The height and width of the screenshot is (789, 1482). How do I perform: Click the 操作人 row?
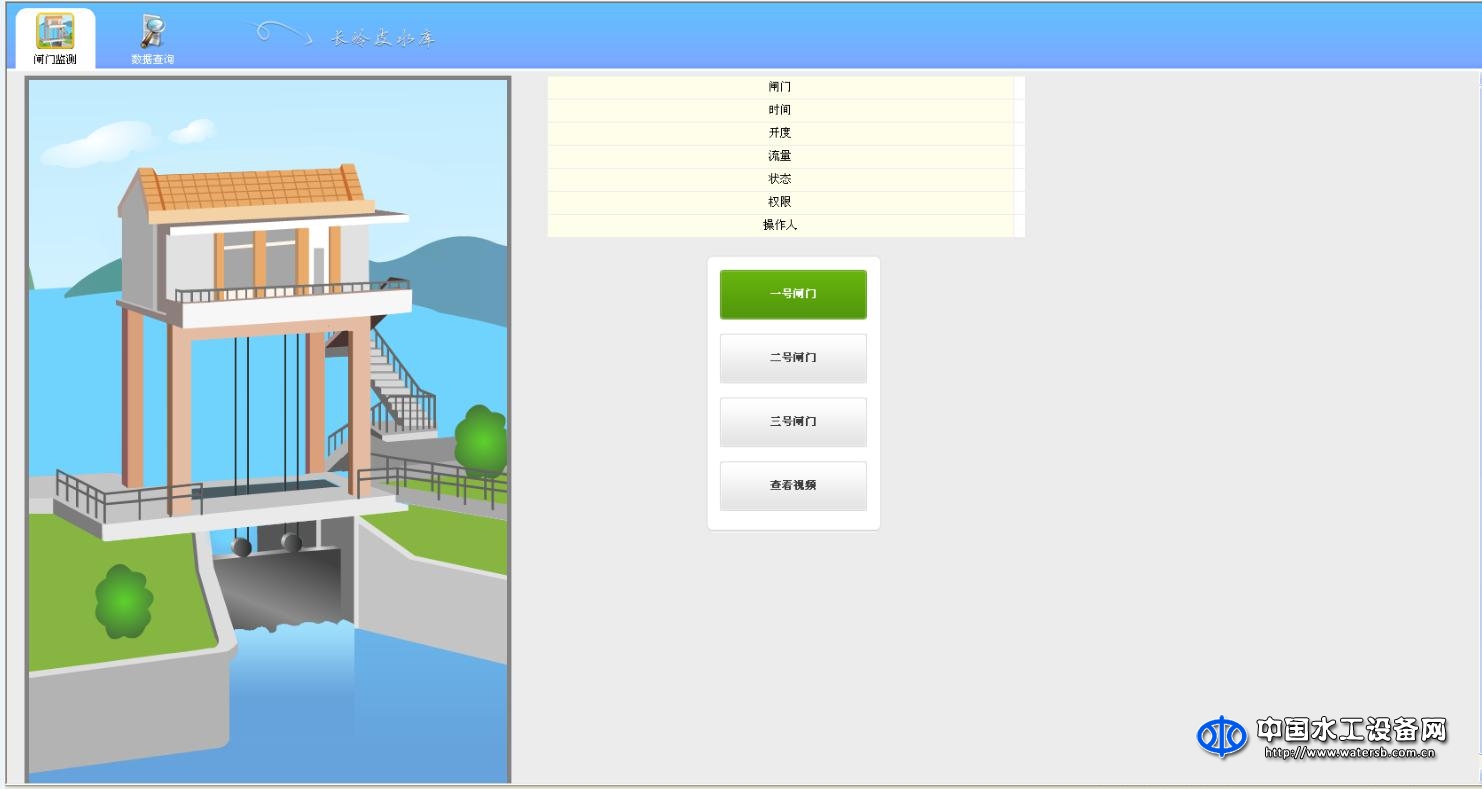pos(780,225)
